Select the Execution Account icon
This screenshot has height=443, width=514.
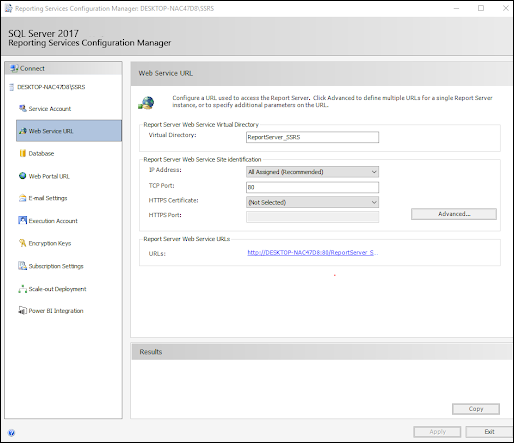22,220
